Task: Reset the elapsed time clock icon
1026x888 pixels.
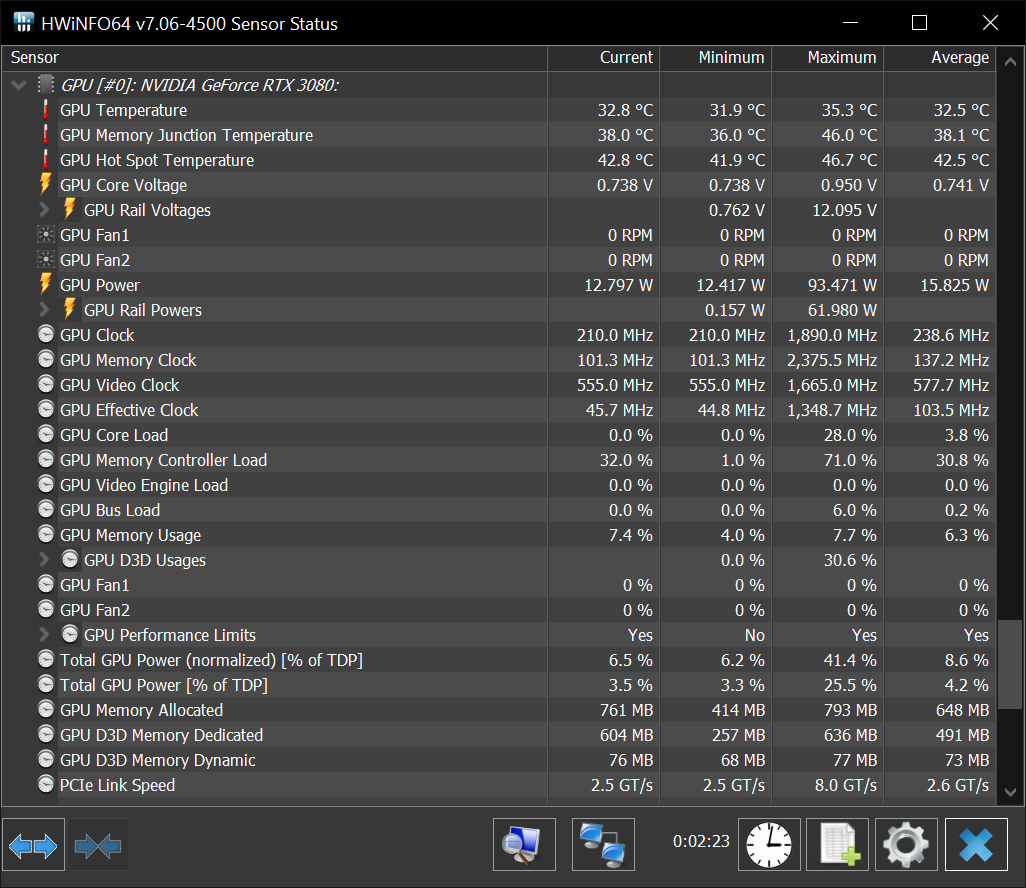Action: tap(769, 845)
